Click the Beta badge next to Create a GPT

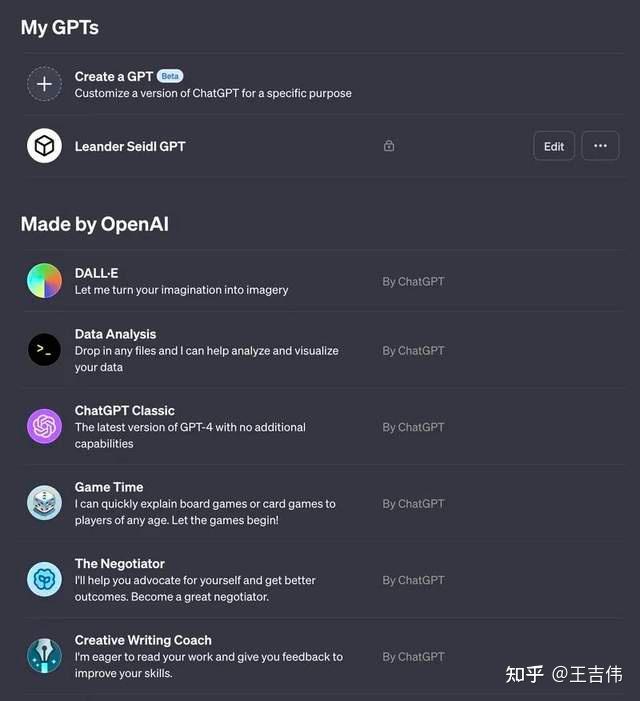170,76
